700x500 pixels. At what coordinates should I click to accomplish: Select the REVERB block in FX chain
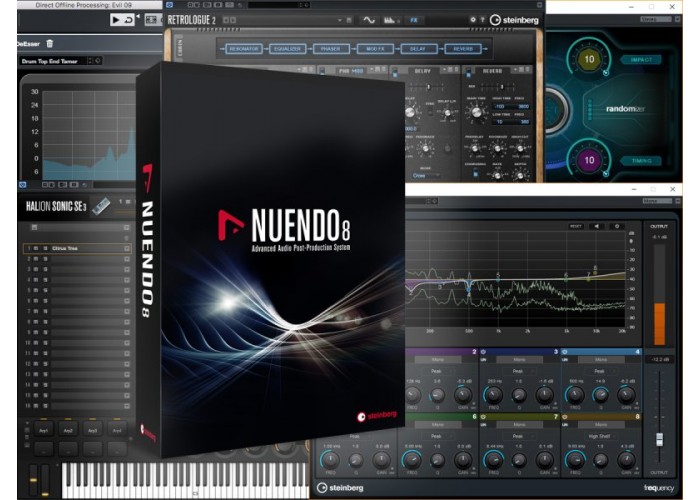pyautogui.click(x=463, y=49)
